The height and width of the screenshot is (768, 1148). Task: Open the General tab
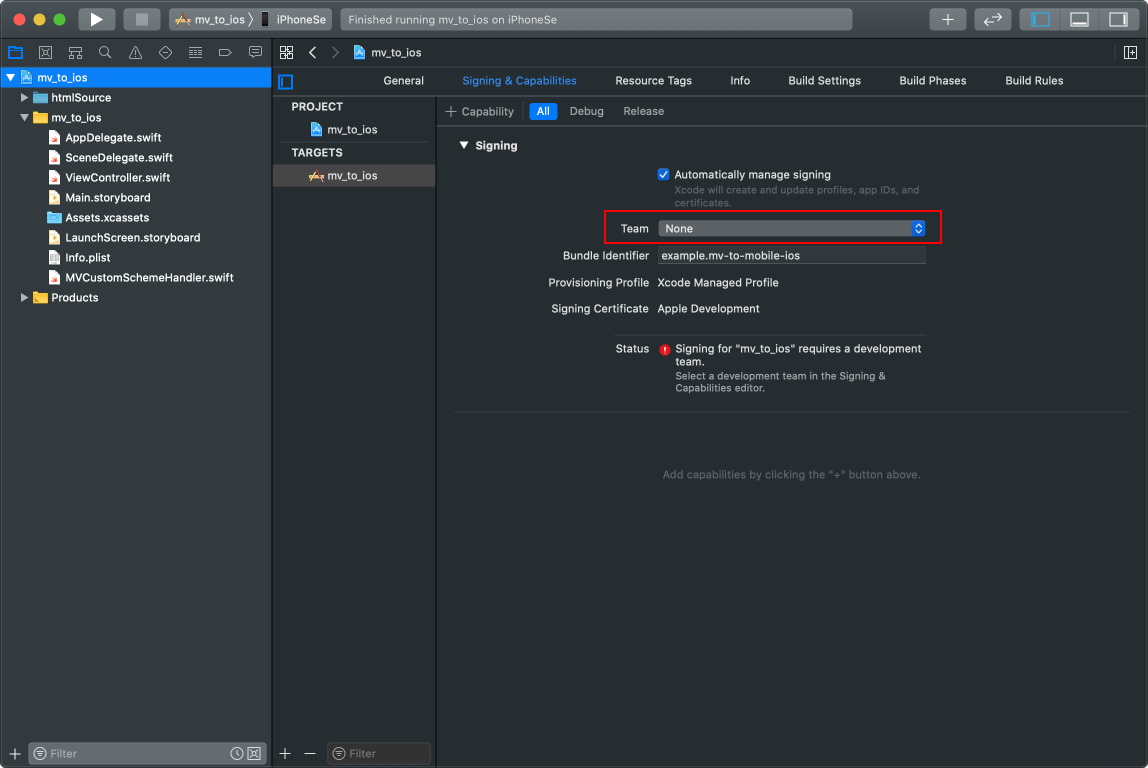[403, 81]
